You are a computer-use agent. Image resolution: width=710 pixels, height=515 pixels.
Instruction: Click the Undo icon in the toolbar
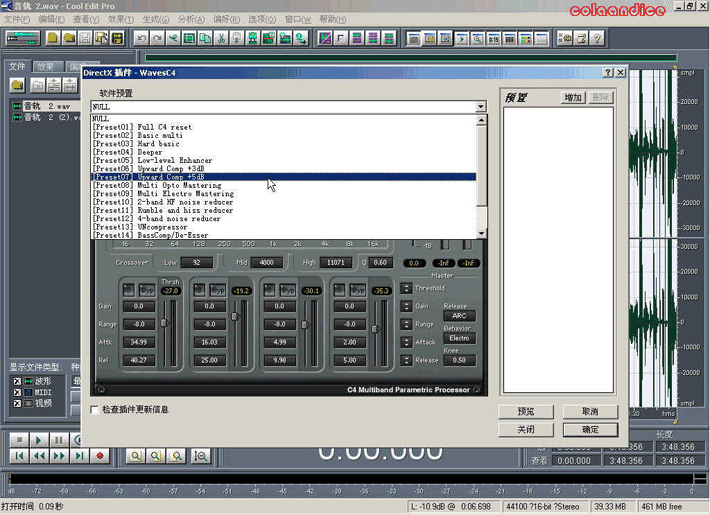click(x=142, y=39)
